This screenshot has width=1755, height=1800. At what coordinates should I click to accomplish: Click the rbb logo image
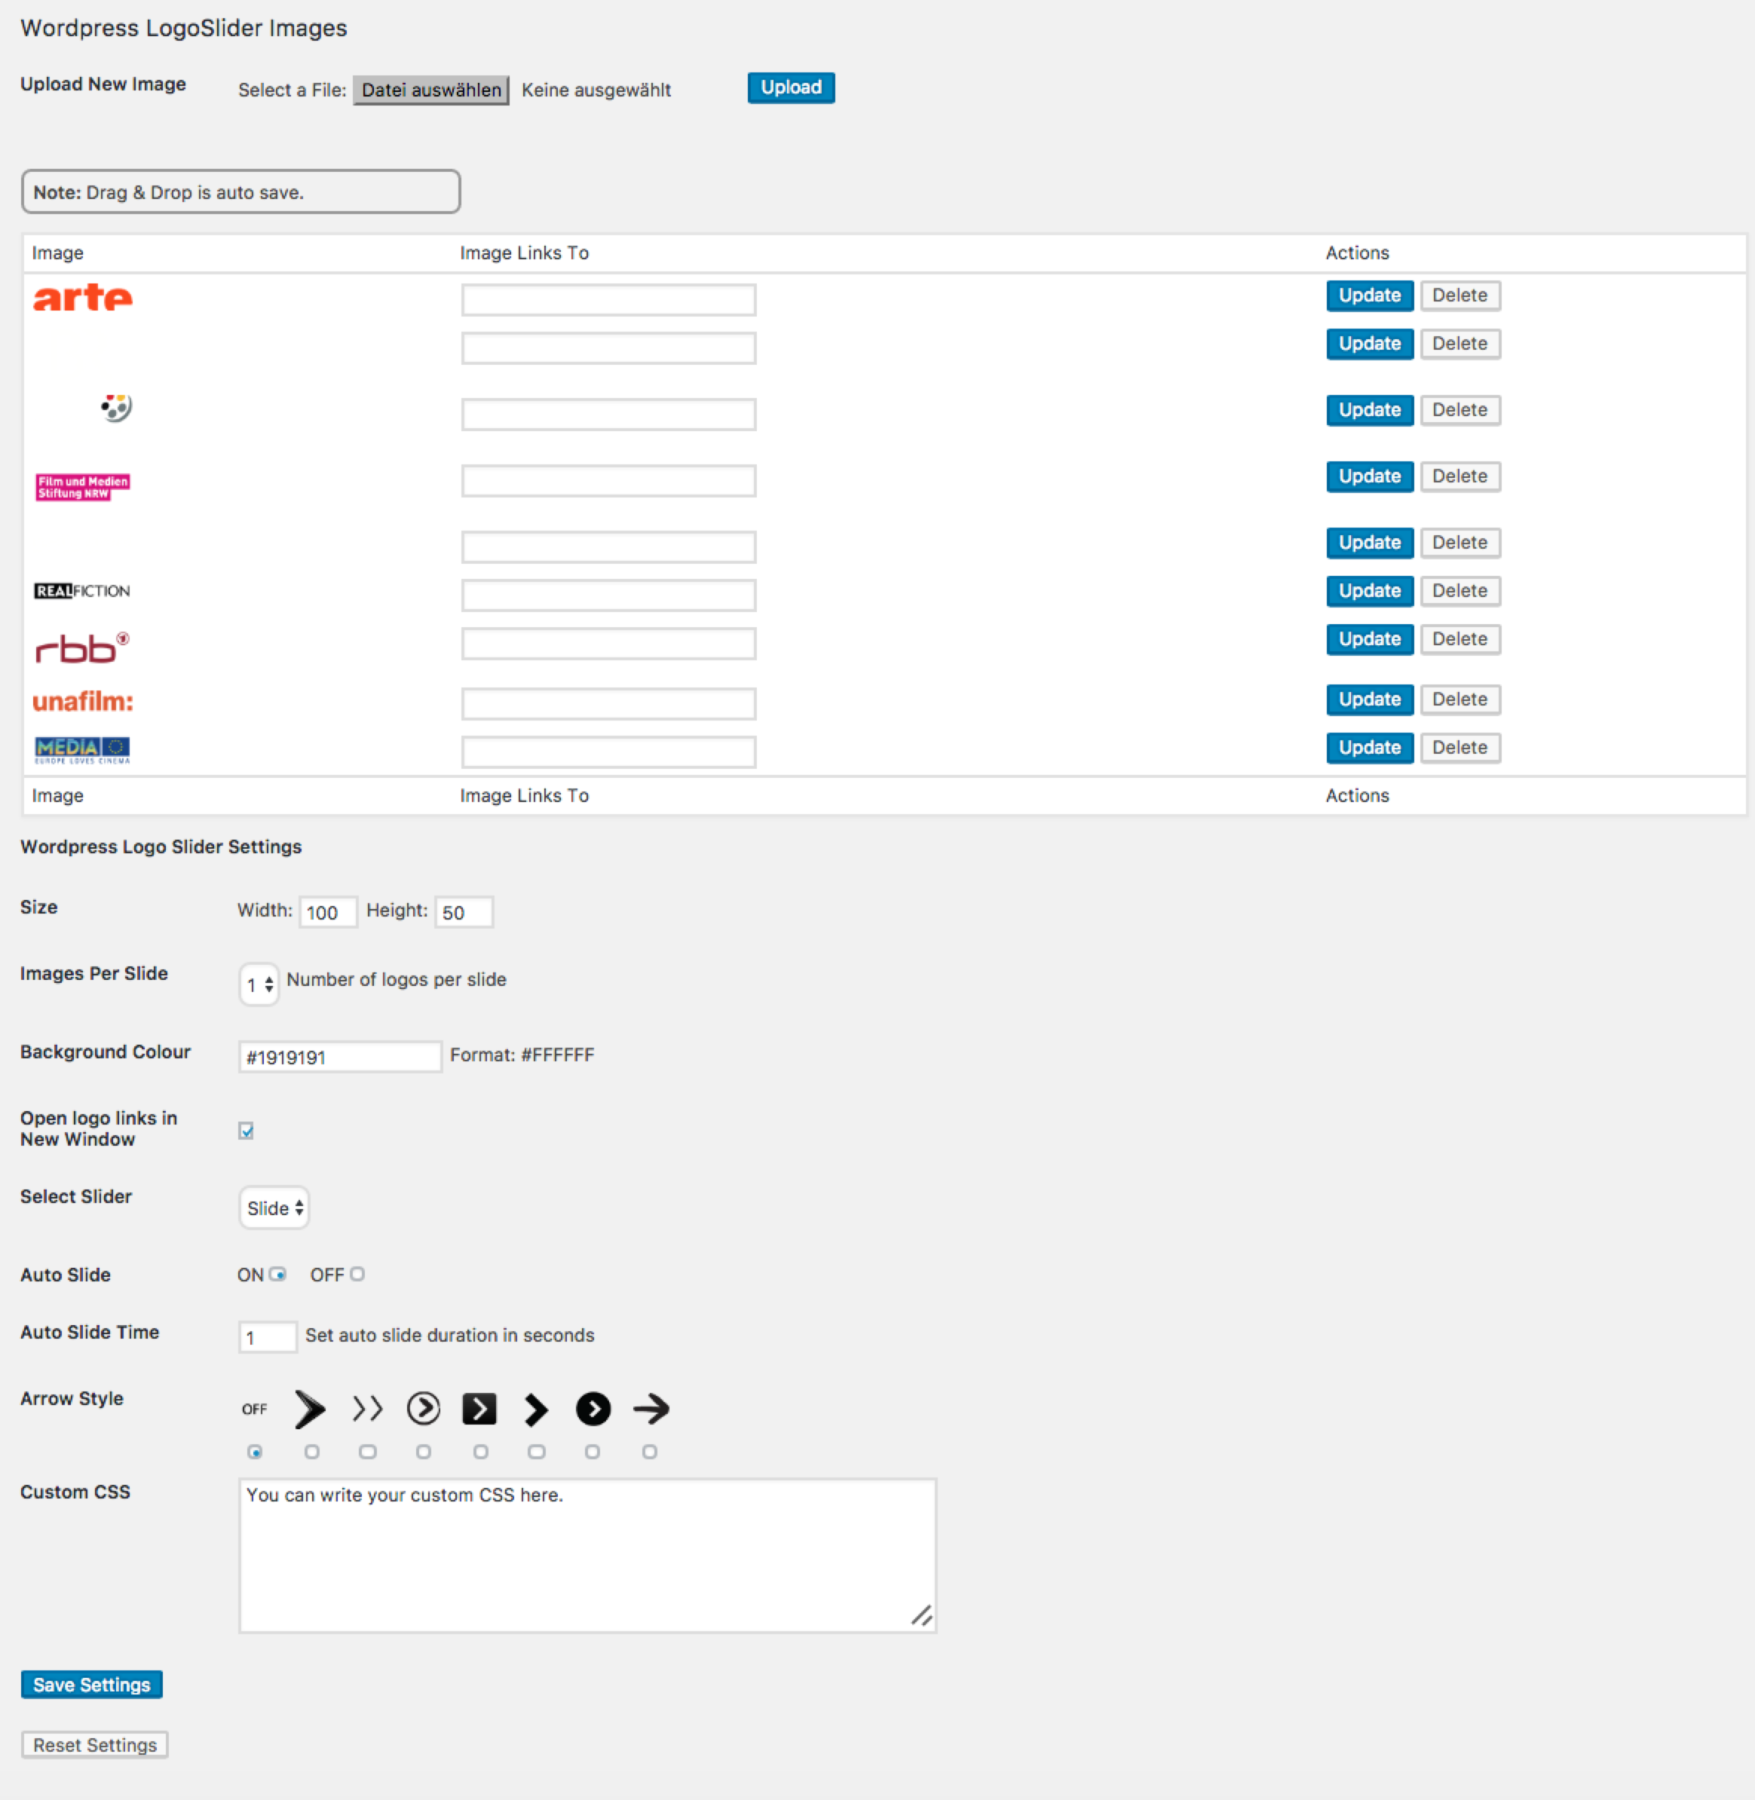point(82,648)
